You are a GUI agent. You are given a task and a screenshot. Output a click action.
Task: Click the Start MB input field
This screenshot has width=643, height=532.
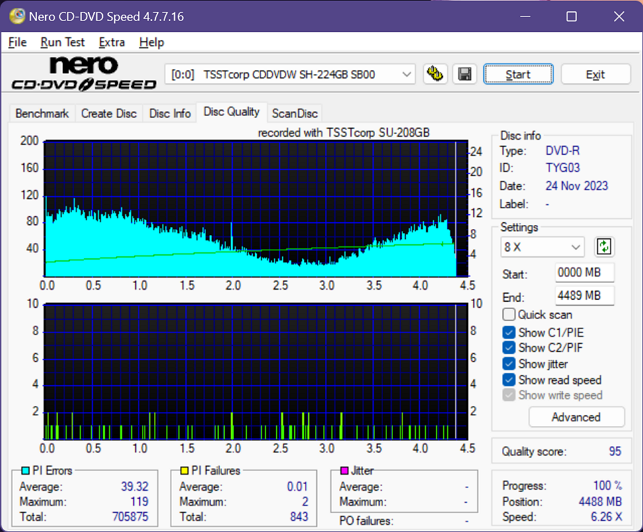(x=585, y=272)
